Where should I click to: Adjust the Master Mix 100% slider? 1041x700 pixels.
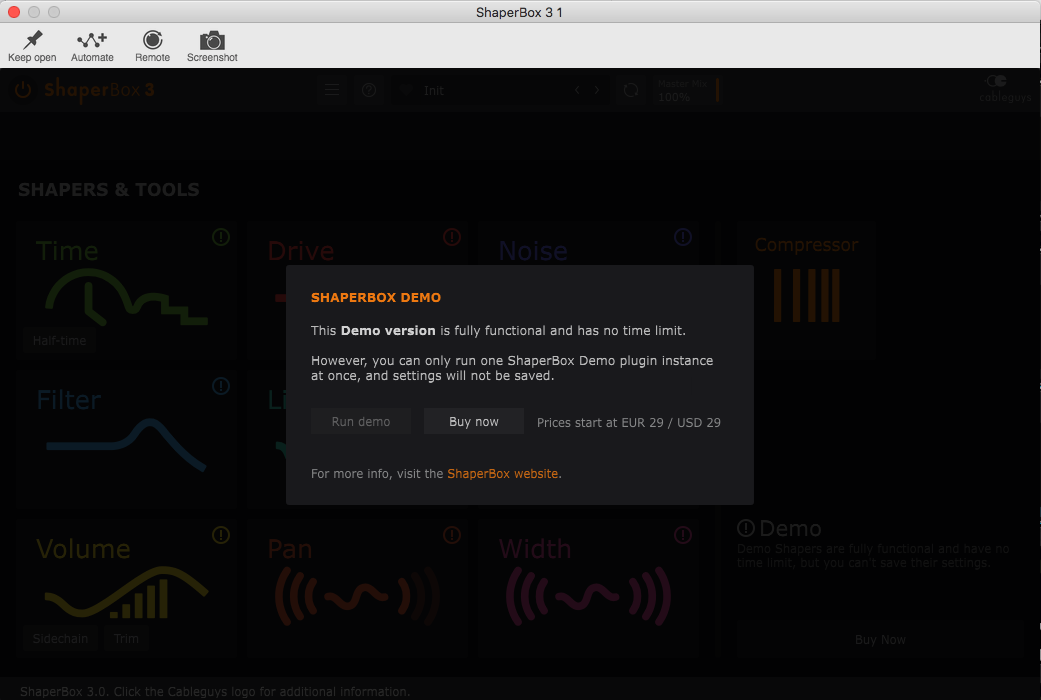688,90
